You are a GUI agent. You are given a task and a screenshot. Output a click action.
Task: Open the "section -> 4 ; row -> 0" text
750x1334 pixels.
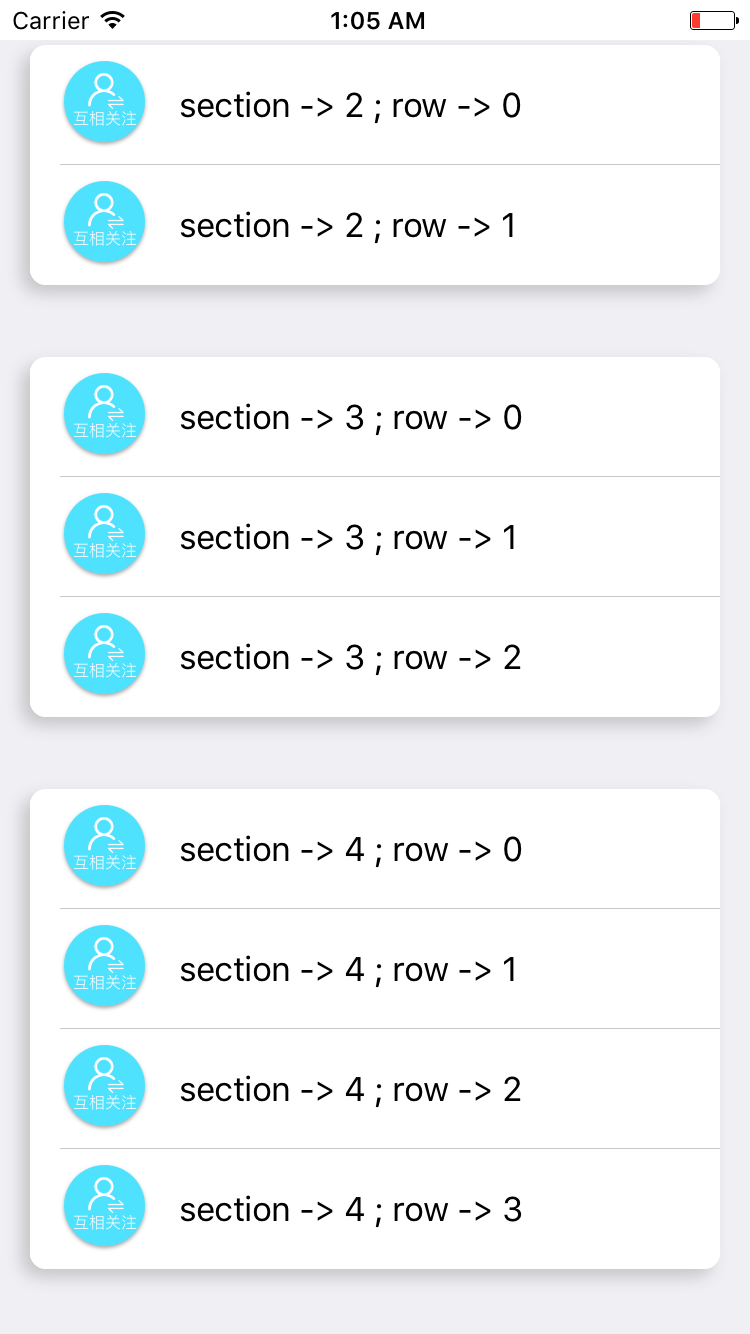(x=350, y=850)
